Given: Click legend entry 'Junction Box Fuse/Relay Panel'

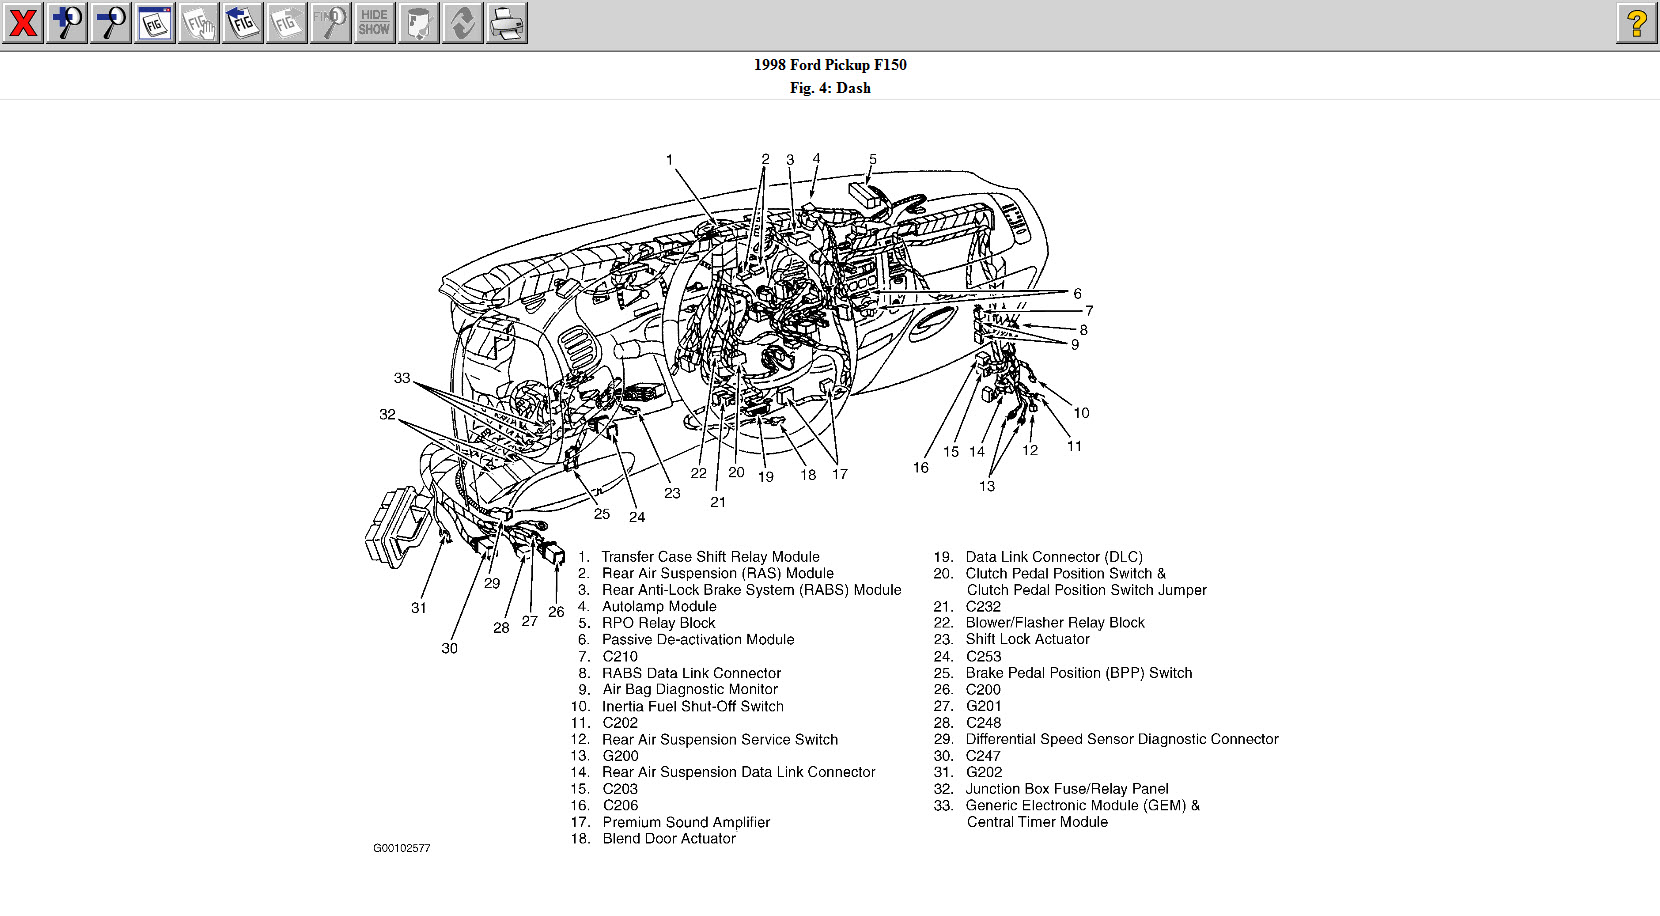Looking at the screenshot, I should [x=1067, y=789].
